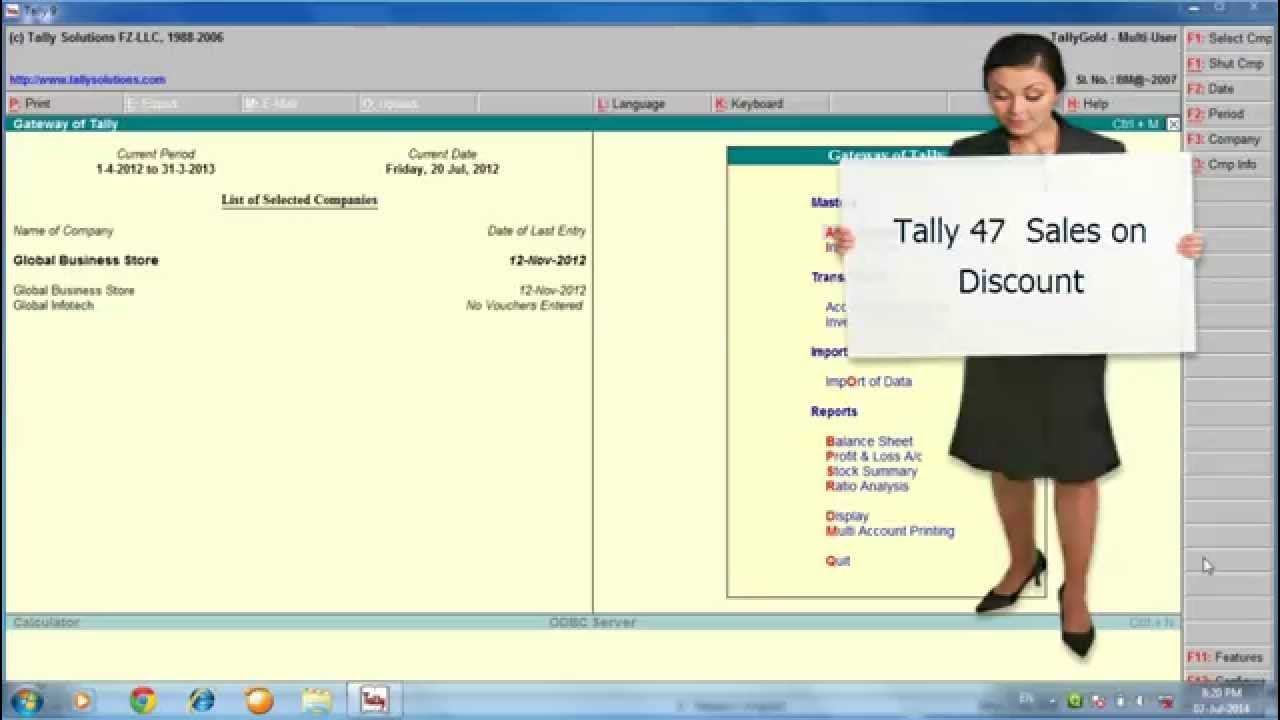Open Internet Explorer from the taskbar

201,700
